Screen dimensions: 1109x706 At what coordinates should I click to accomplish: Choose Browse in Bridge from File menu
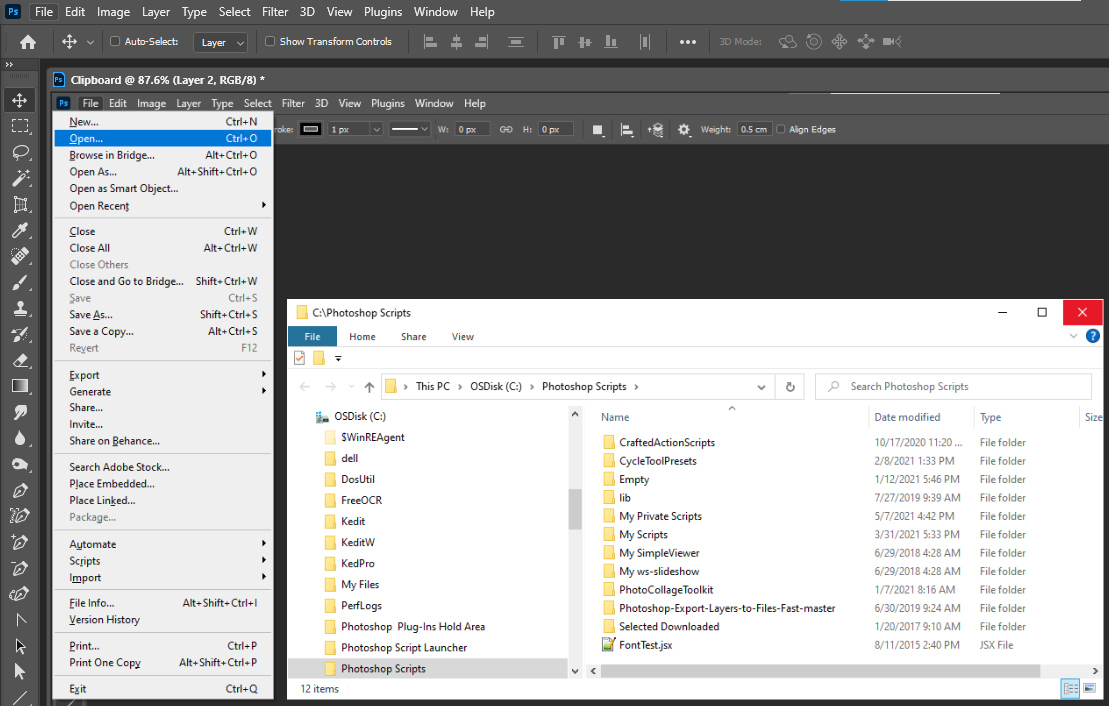click(112, 155)
